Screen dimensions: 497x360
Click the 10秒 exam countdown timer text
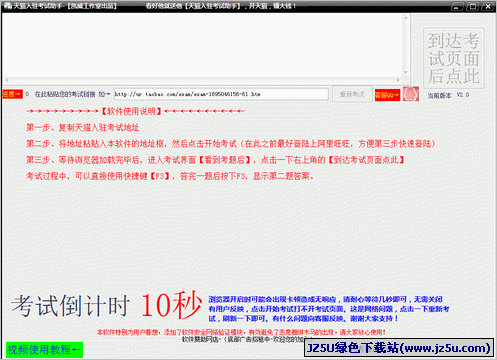coord(172,305)
